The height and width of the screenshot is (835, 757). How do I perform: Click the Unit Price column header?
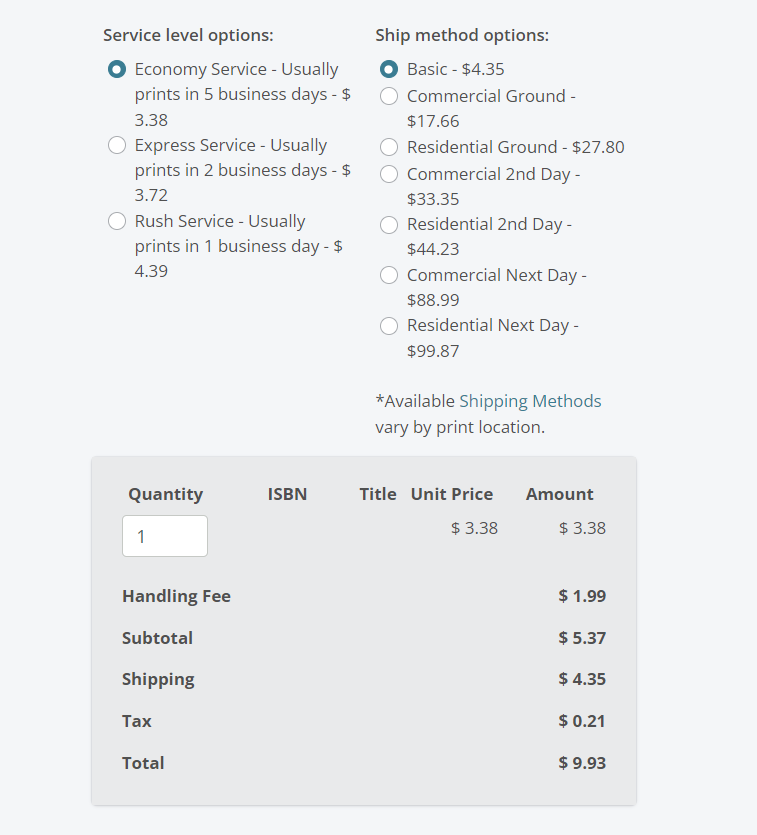click(x=451, y=494)
